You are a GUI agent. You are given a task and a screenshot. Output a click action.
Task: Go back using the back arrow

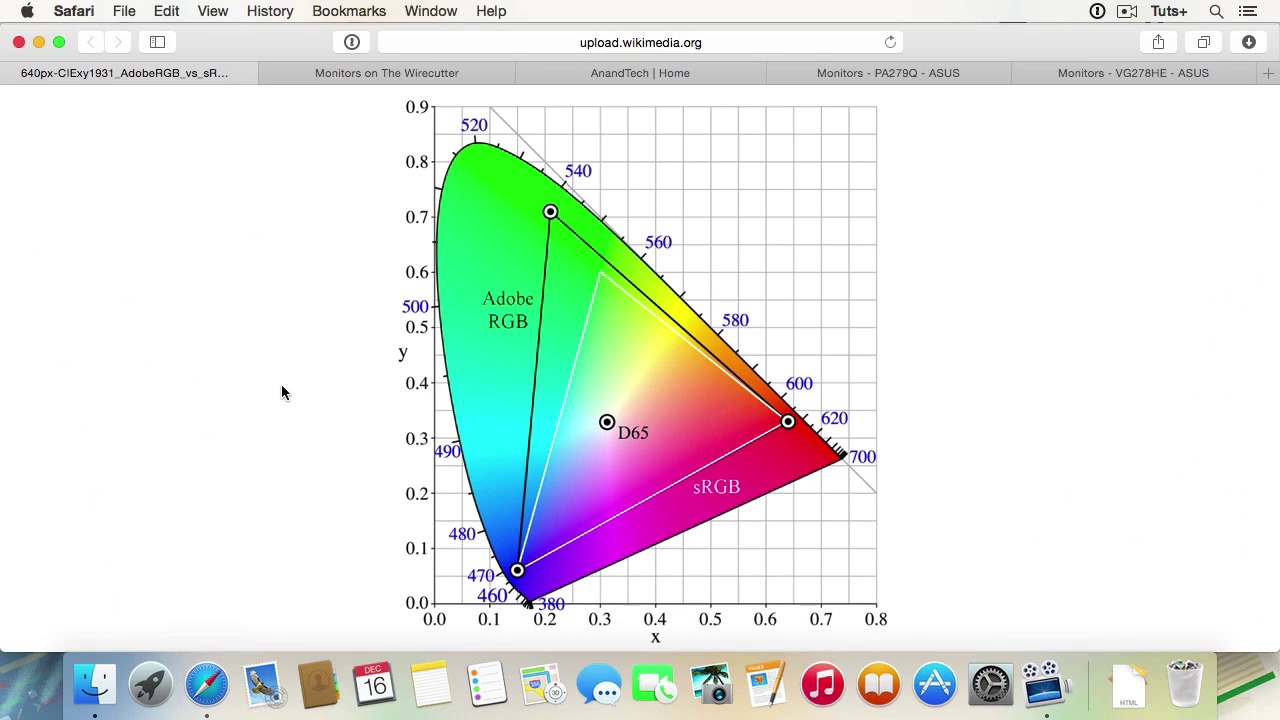tap(91, 42)
